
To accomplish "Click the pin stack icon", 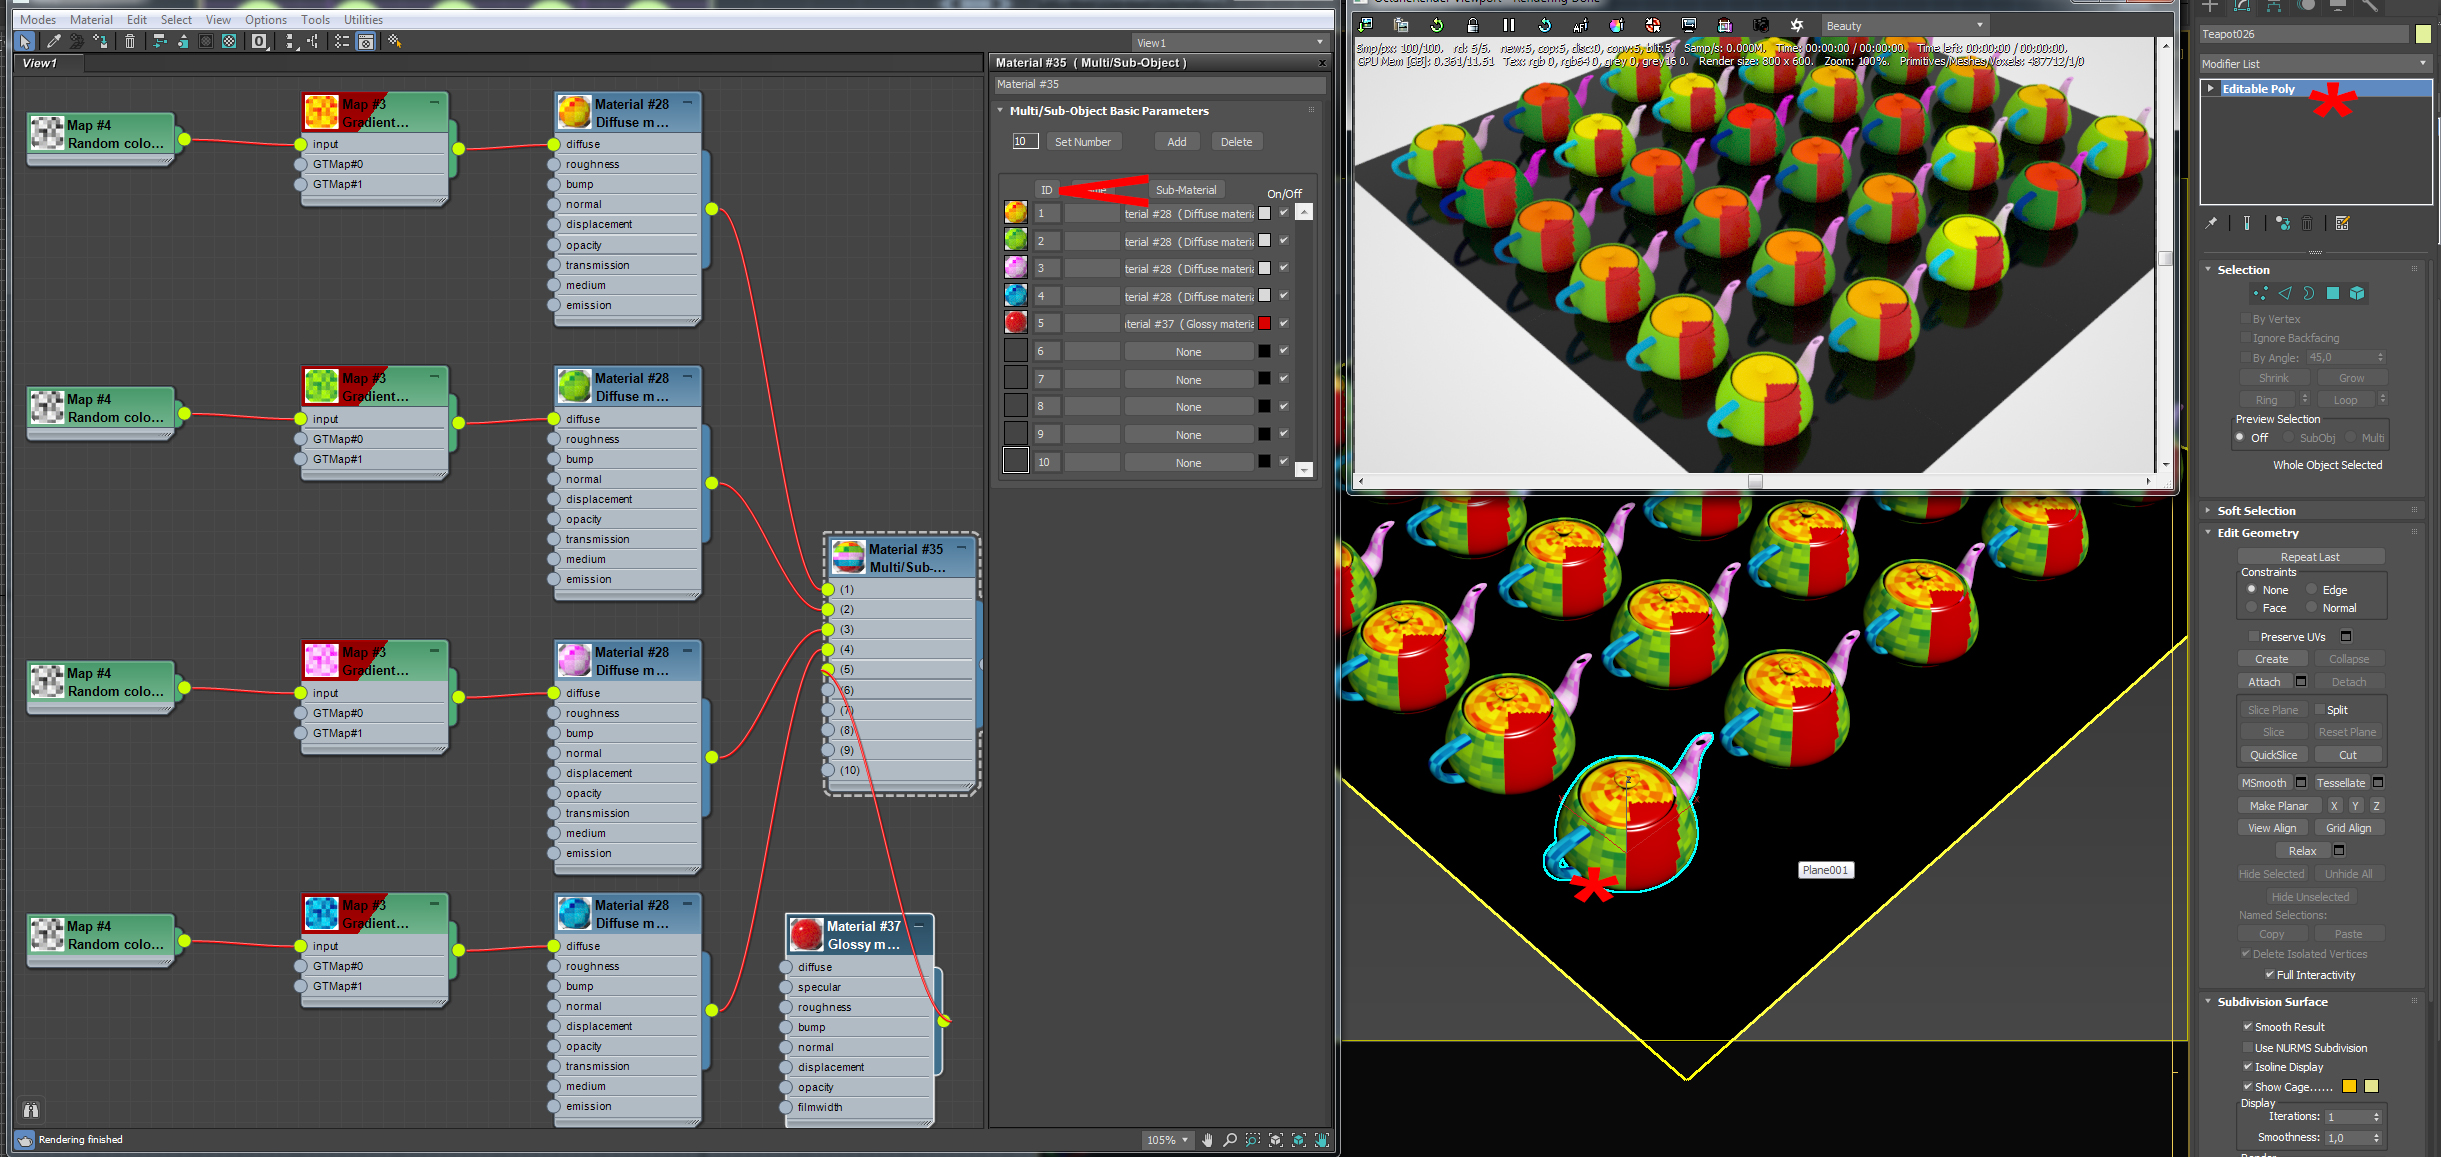I will click(x=2211, y=223).
